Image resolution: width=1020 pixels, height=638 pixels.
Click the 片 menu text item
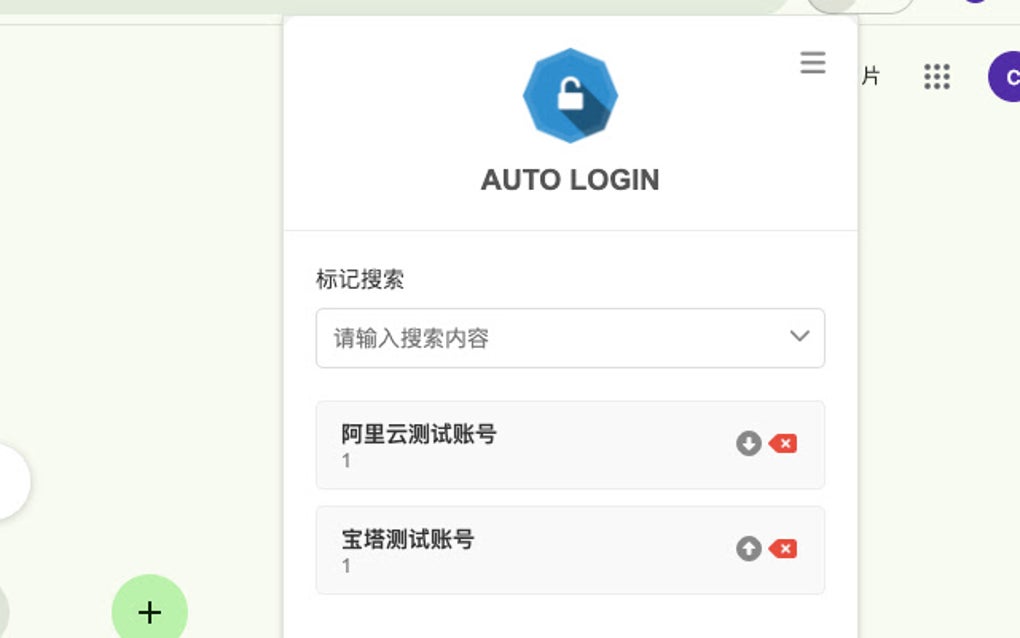(x=871, y=76)
